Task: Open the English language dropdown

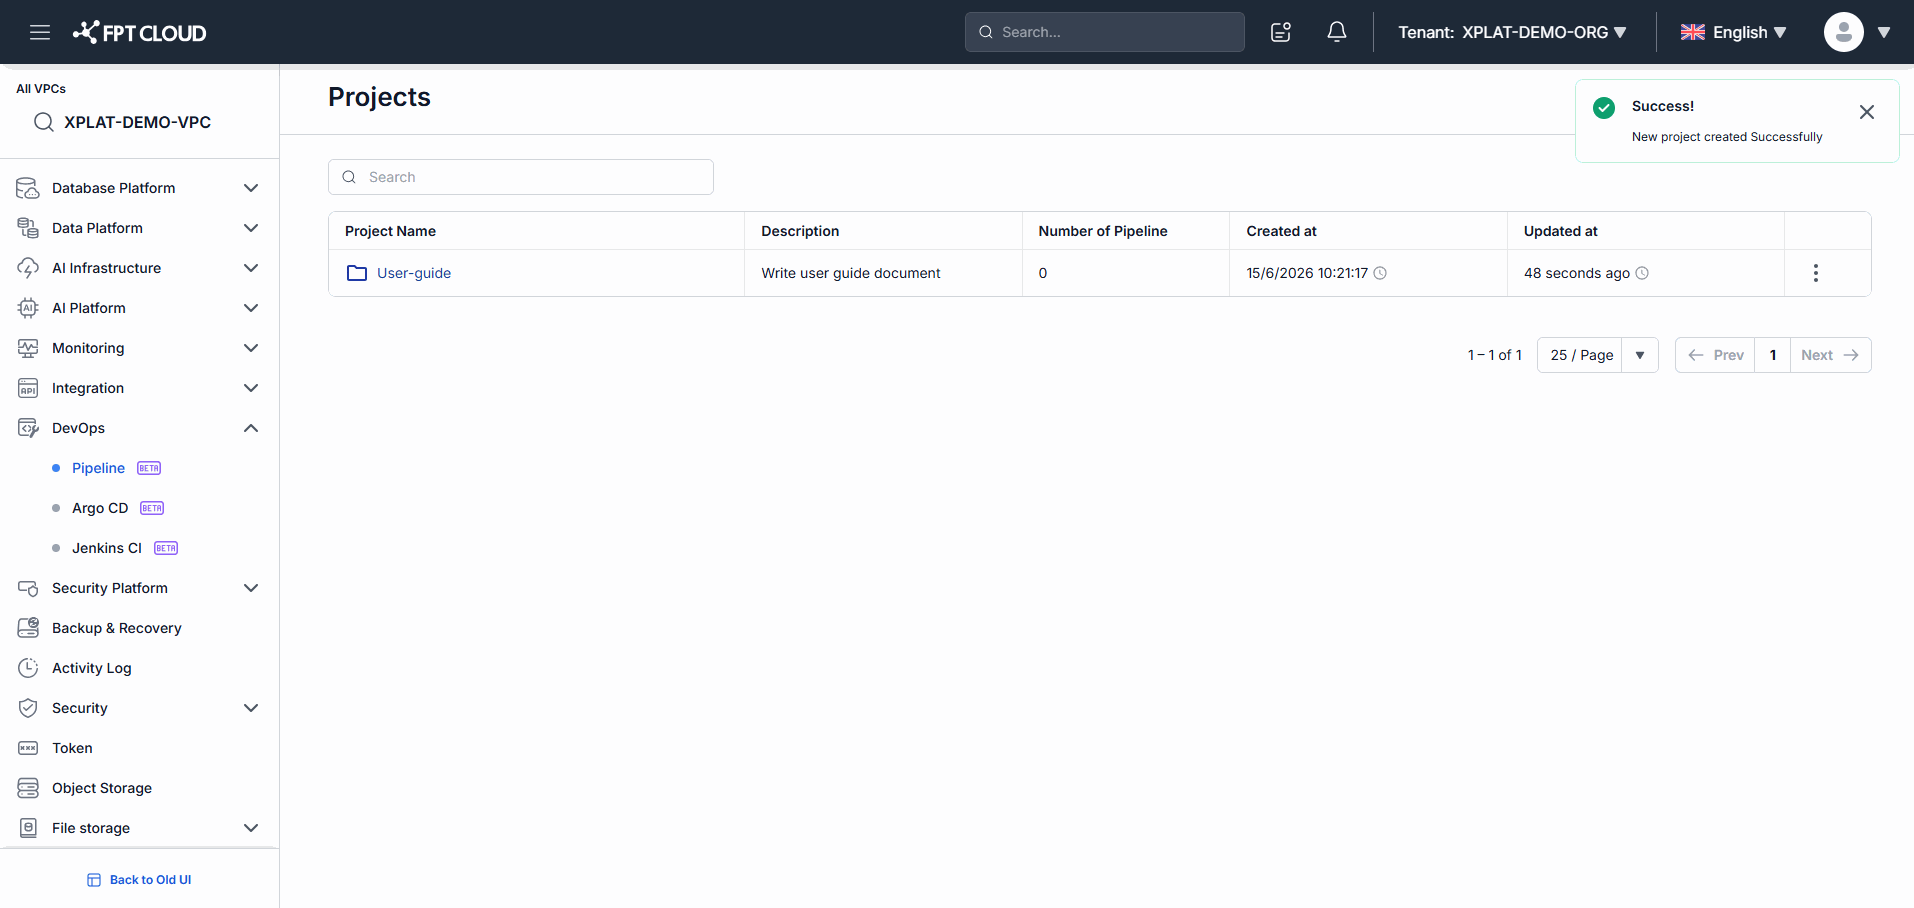Action: pyautogui.click(x=1734, y=32)
